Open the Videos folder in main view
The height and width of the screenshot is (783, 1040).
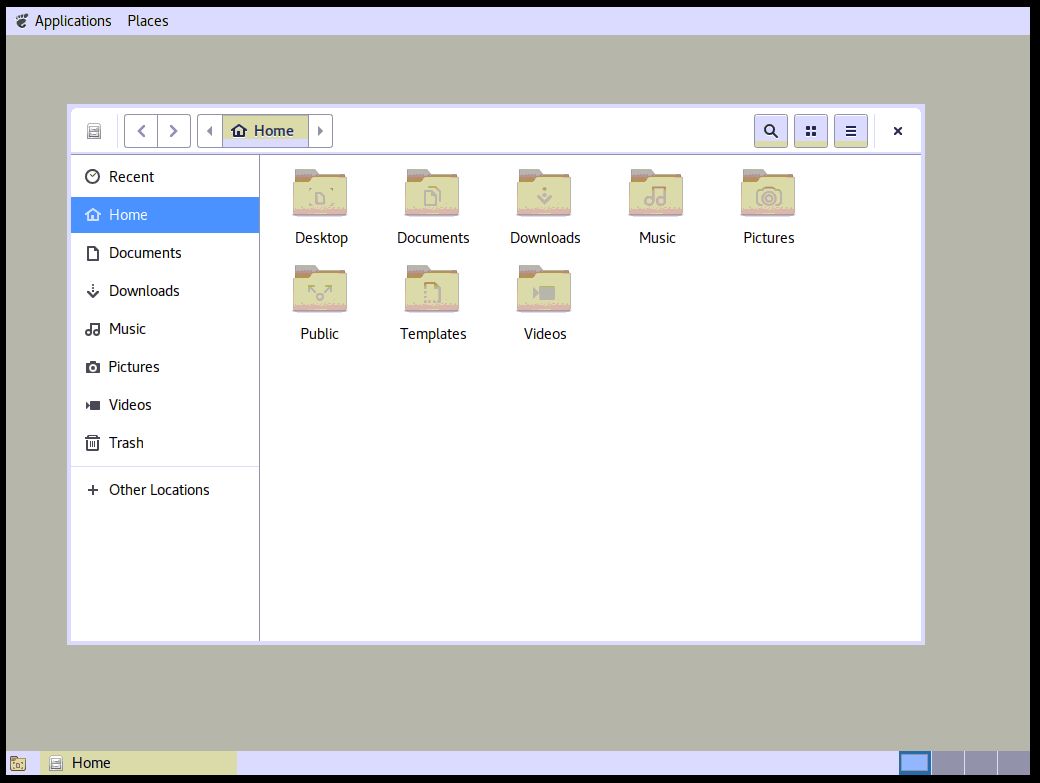(544, 289)
